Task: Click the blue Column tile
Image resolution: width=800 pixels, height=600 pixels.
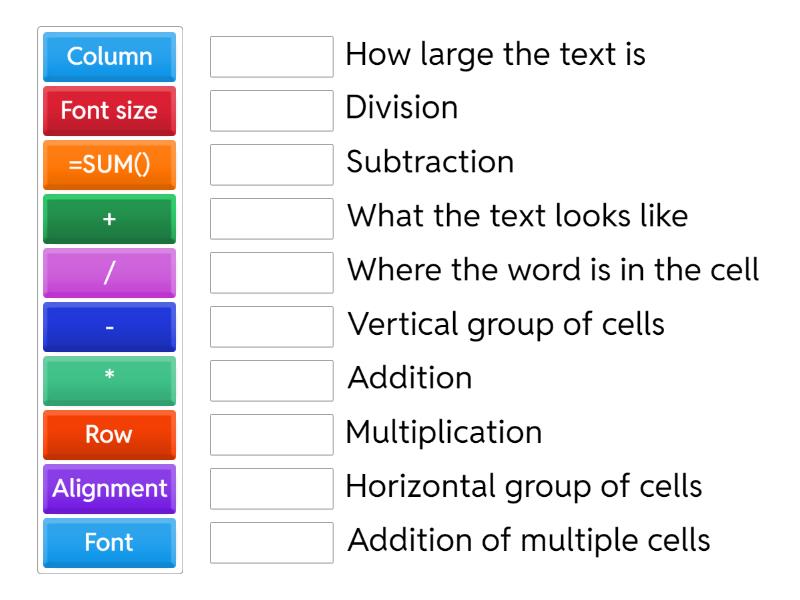Action: (x=109, y=57)
